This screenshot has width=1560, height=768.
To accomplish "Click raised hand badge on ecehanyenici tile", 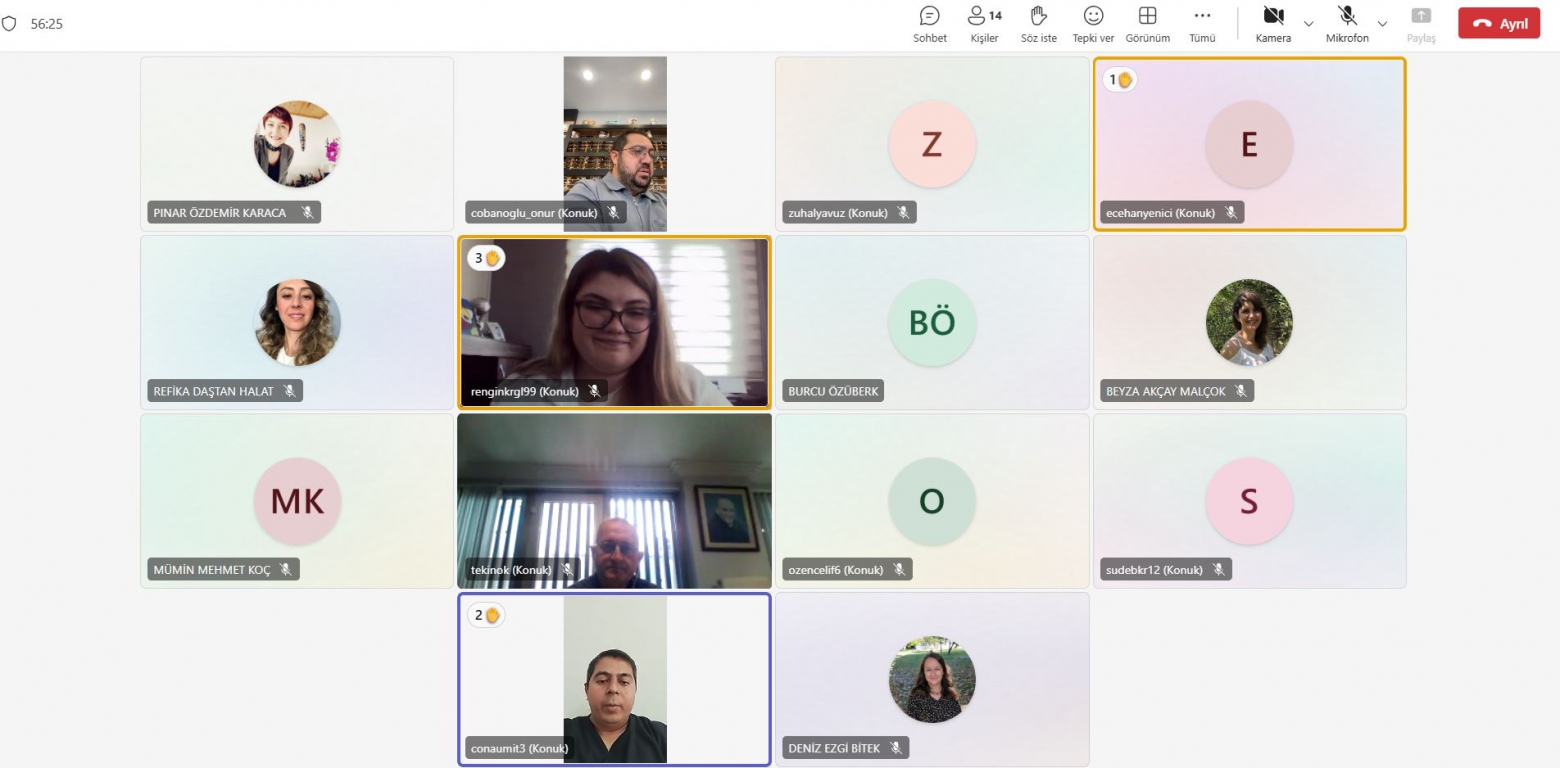I will [1120, 79].
